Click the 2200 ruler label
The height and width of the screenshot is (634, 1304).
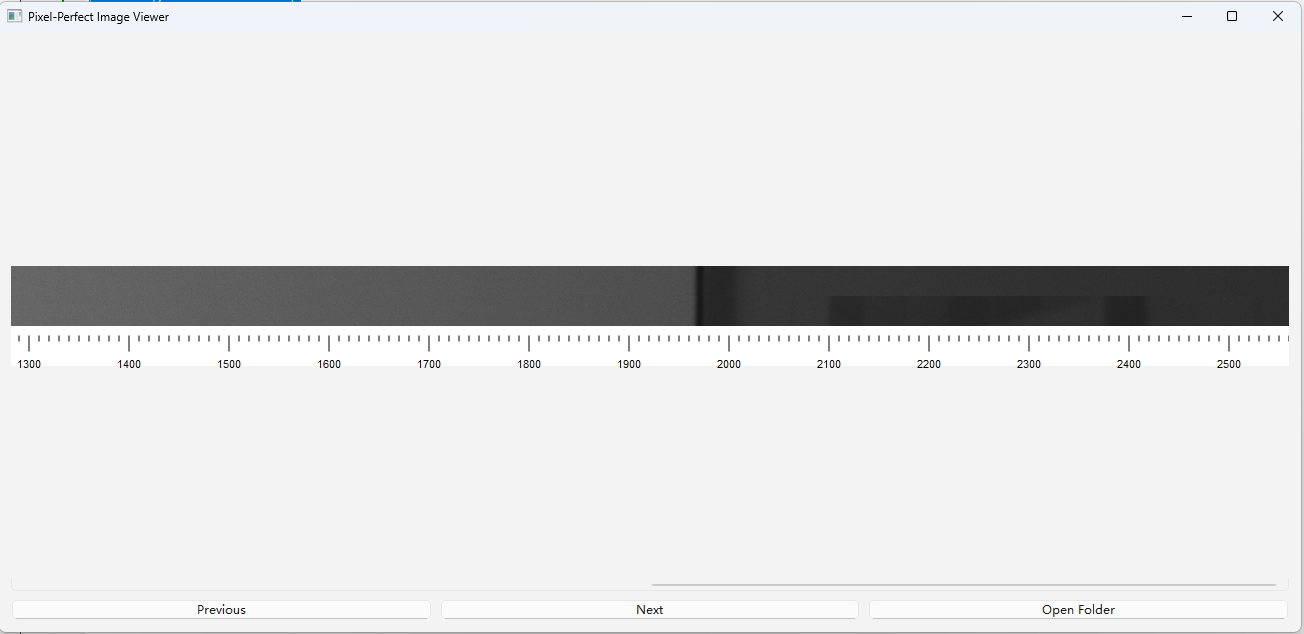[929, 364]
